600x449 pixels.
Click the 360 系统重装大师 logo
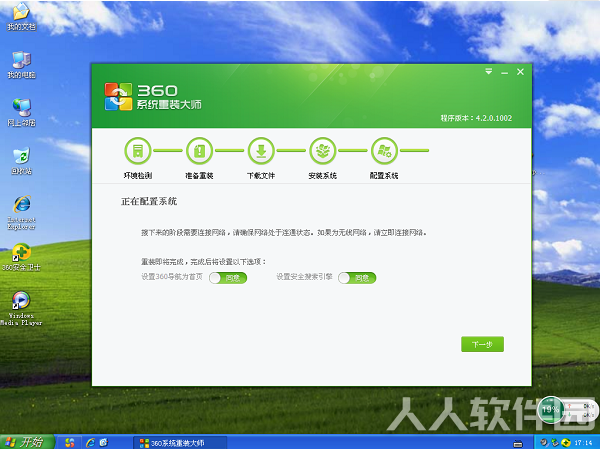(x=153, y=97)
